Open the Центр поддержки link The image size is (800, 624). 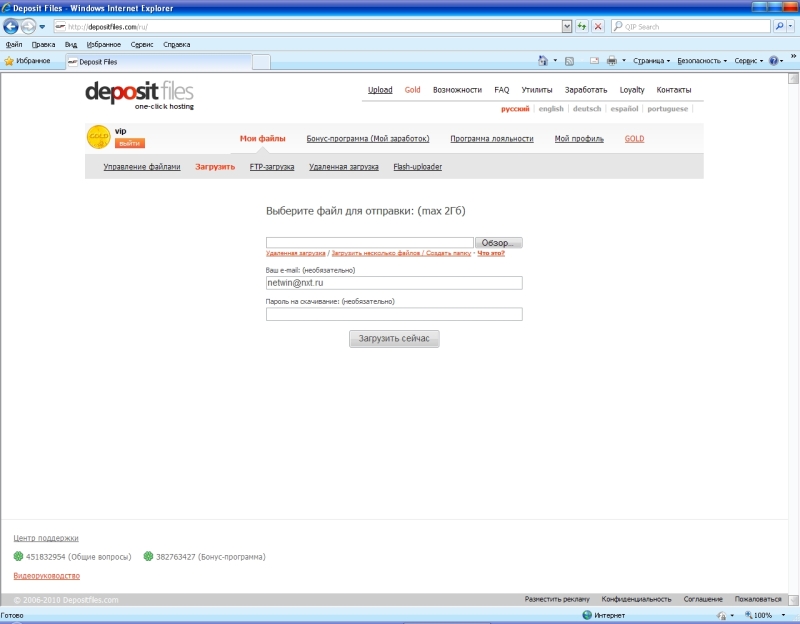(46, 538)
